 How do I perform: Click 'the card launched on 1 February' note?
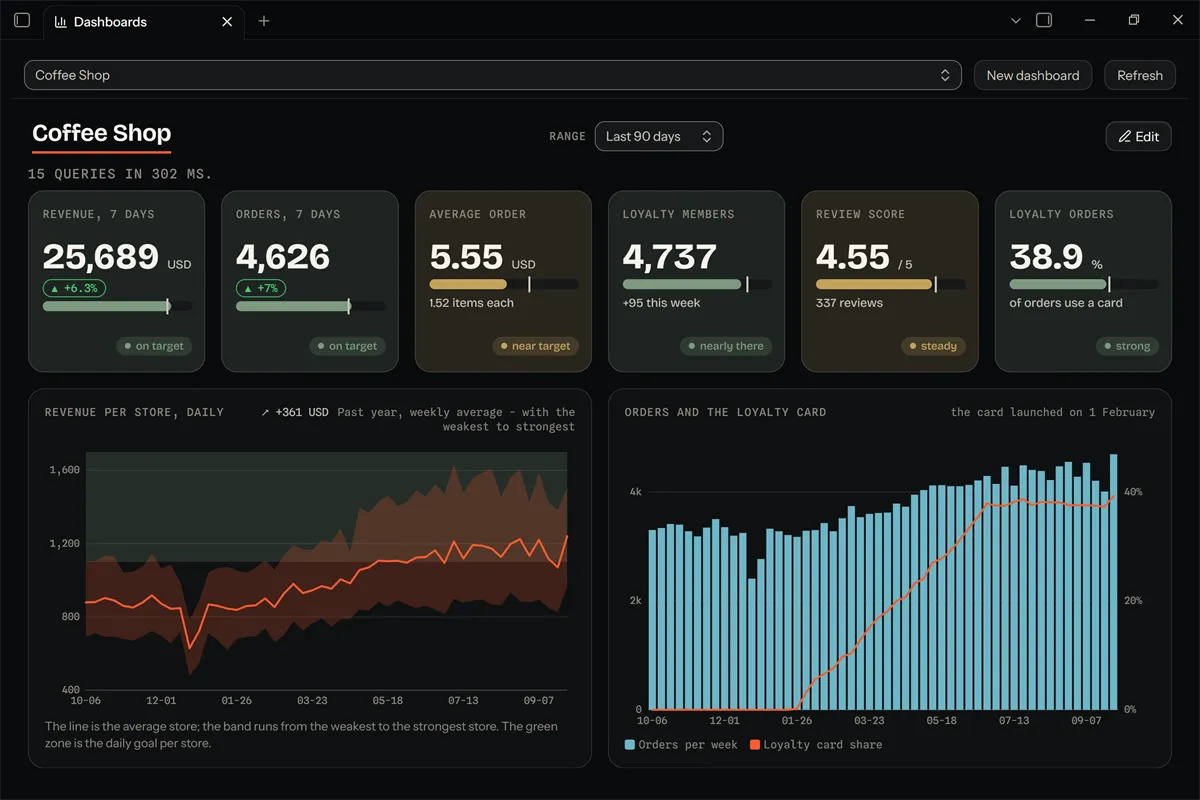(1053, 412)
